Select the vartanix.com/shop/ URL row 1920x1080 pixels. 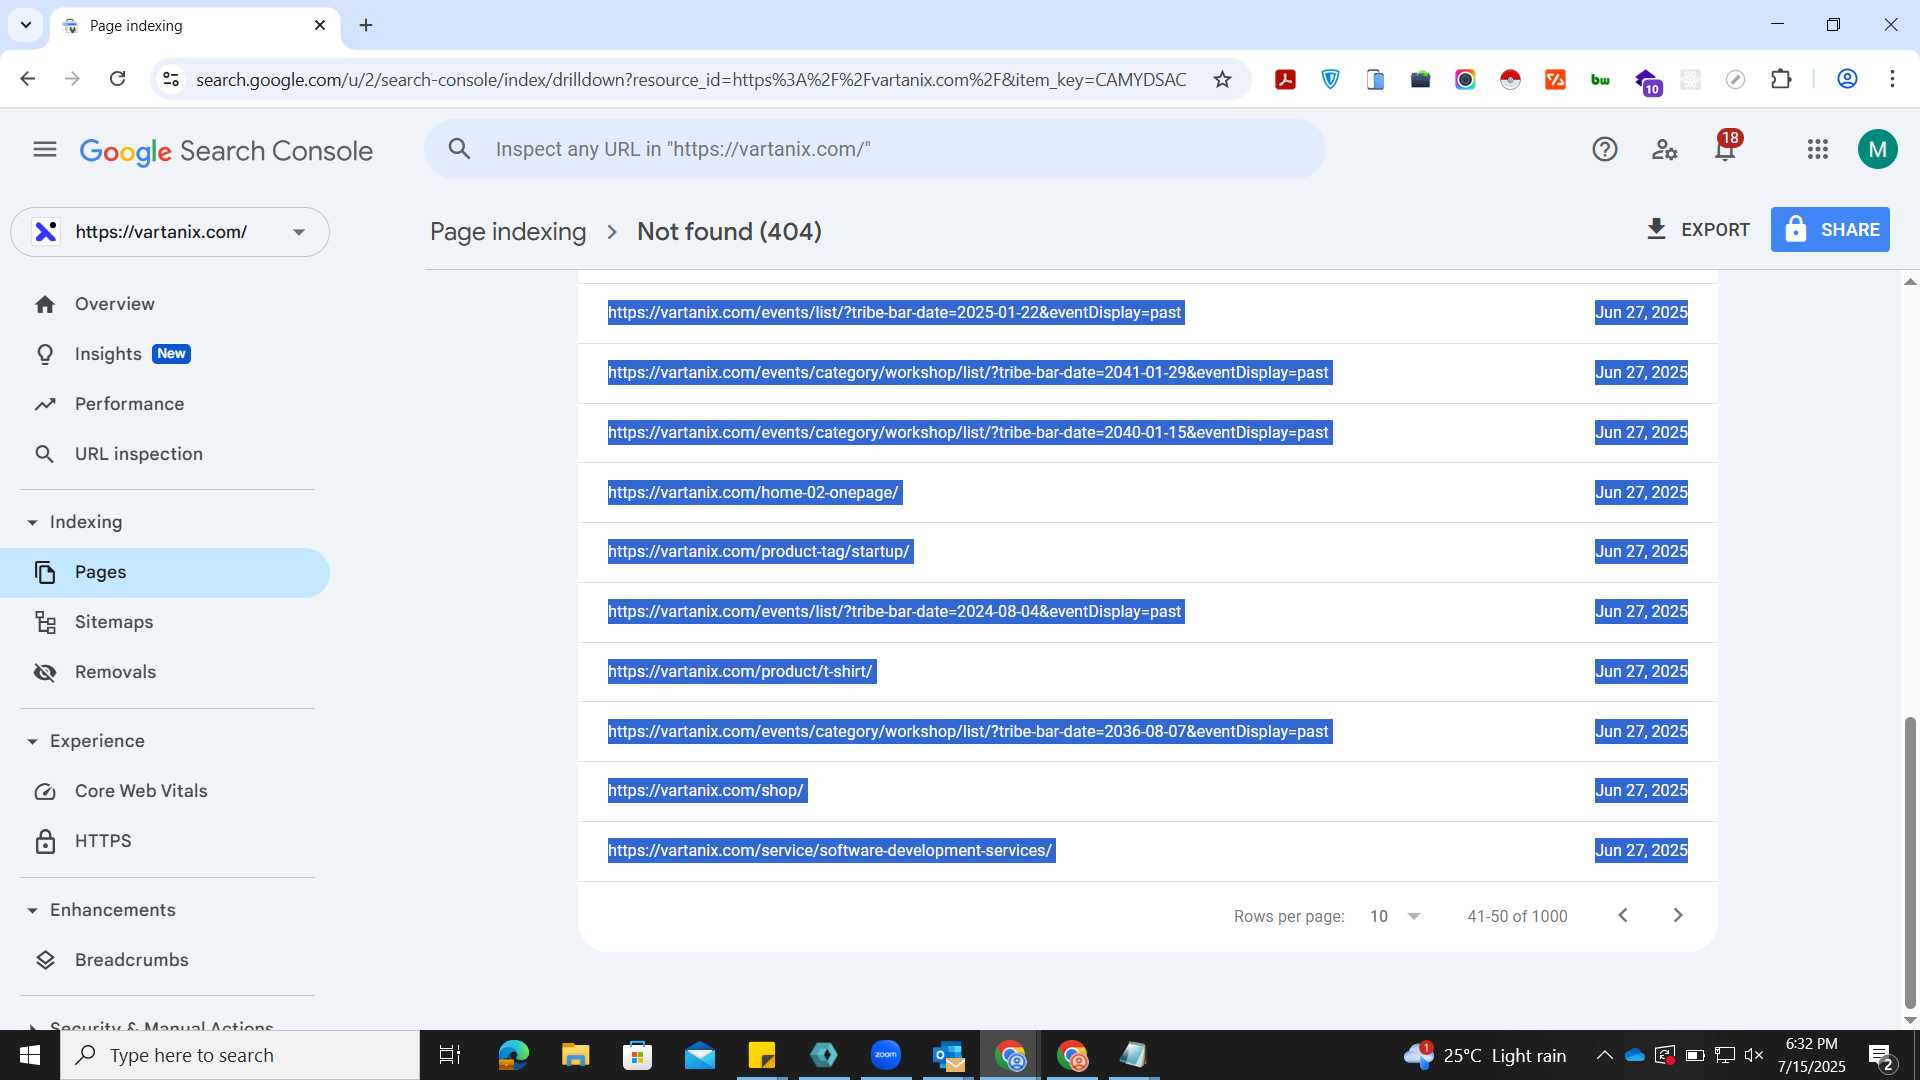pyautogui.click(x=1147, y=791)
